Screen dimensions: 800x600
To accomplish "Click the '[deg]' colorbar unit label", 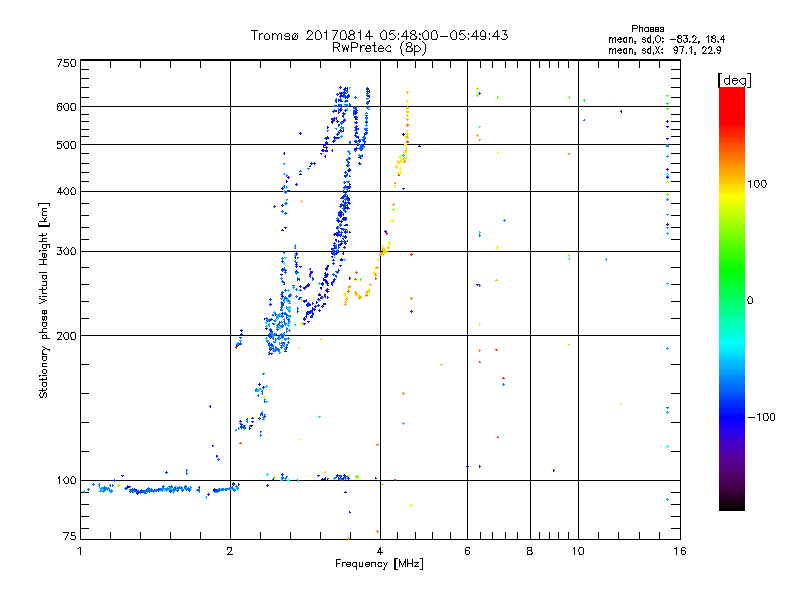I will point(734,80).
